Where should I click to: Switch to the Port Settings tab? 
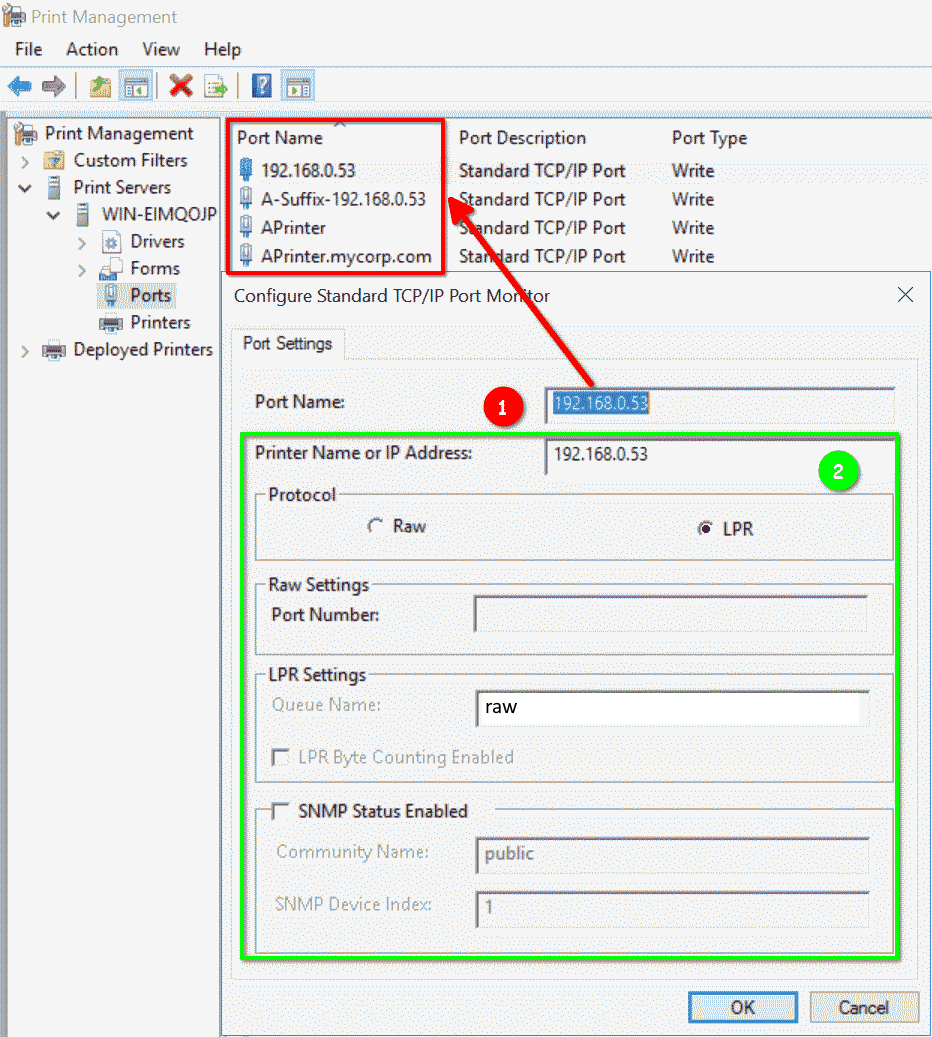[287, 343]
